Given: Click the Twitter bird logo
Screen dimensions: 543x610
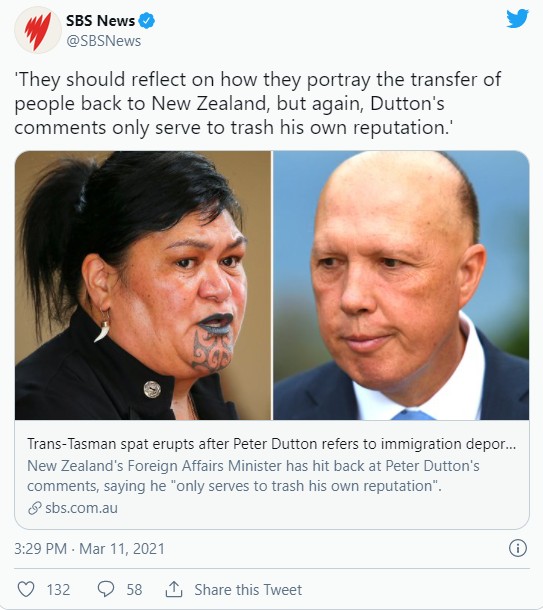Looking at the screenshot, I should (x=517, y=18).
